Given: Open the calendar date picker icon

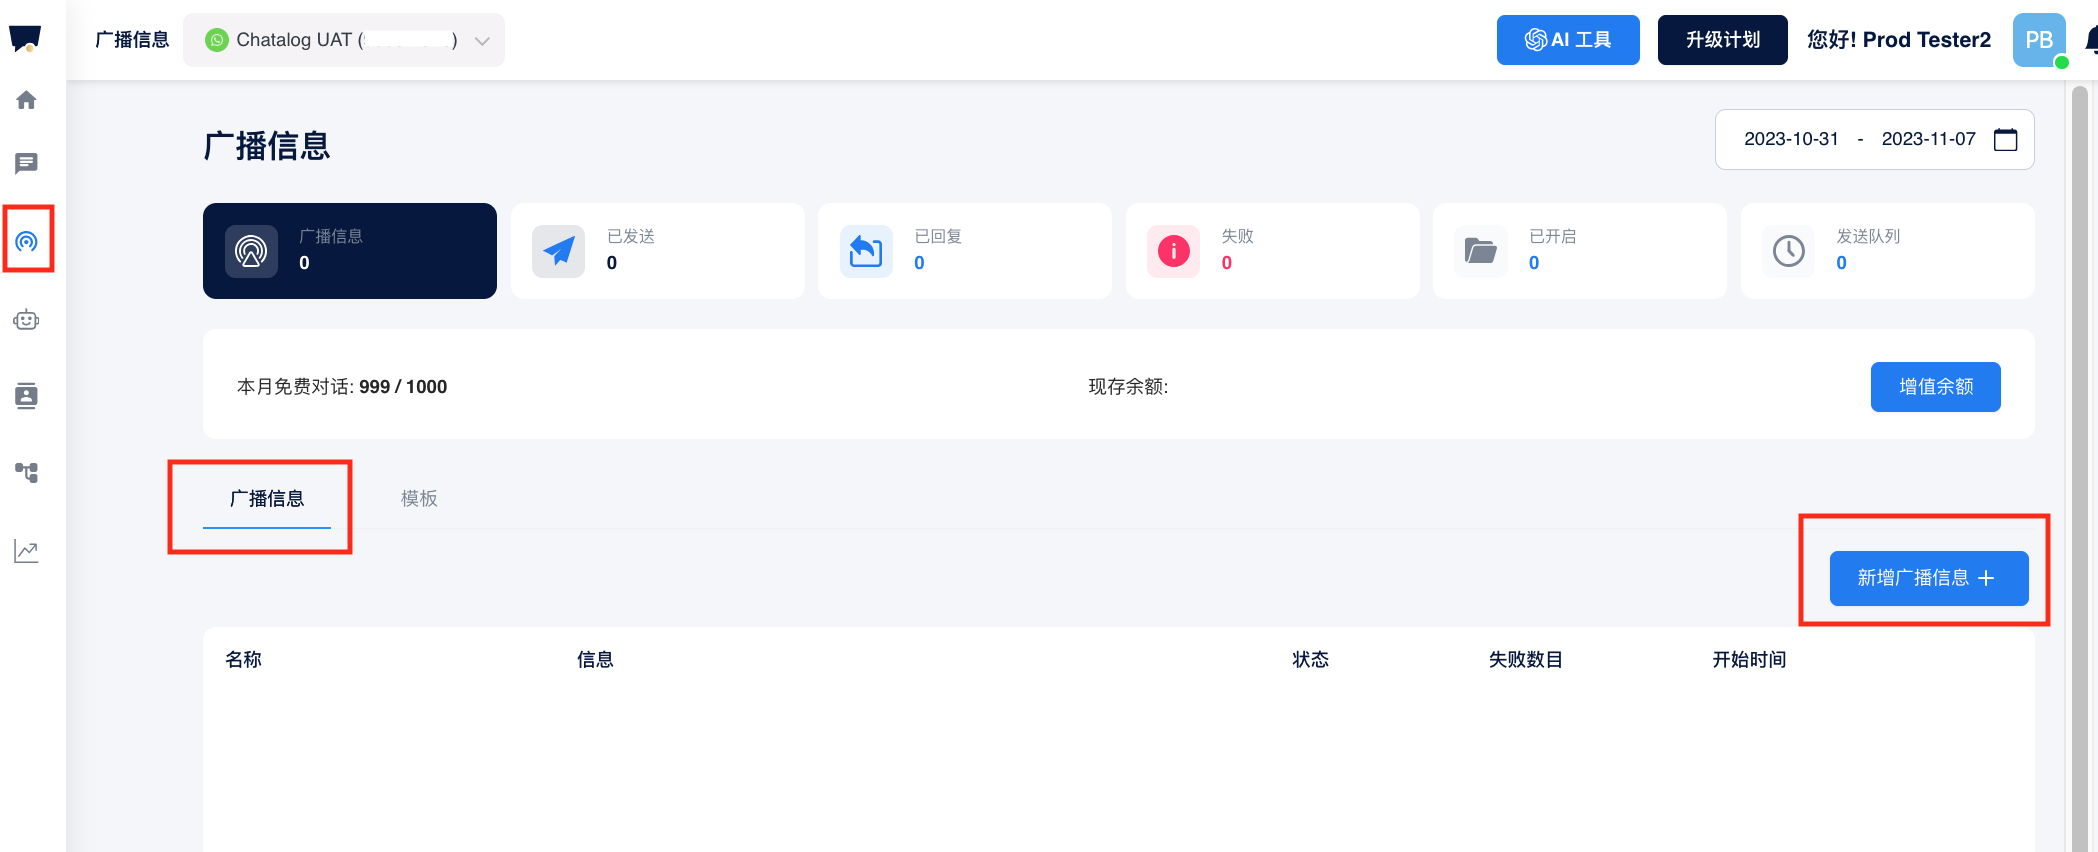Looking at the screenshot, I should [x=2005, y=139].
